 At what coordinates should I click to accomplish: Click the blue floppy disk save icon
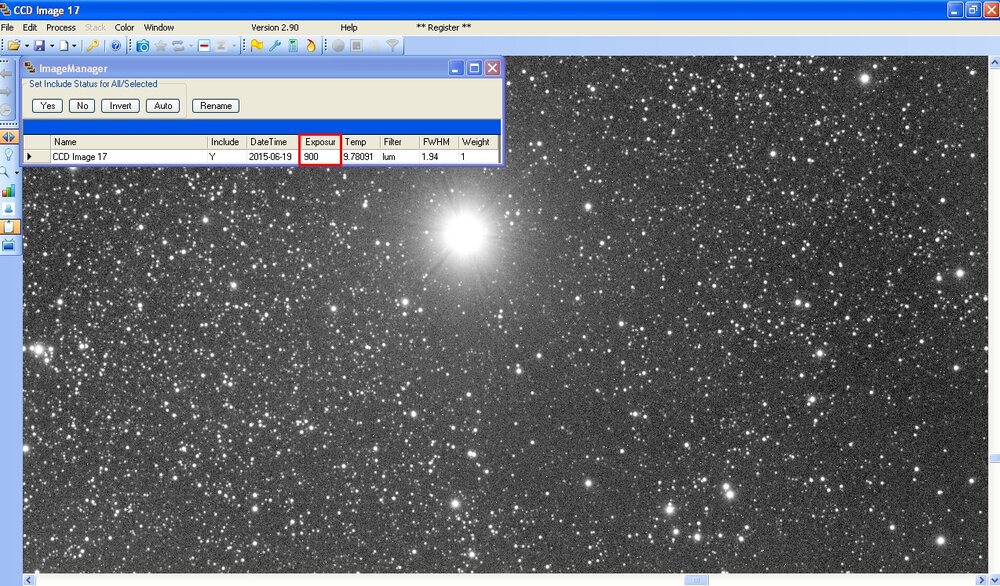pyautogui.click(x=39, y=46)
